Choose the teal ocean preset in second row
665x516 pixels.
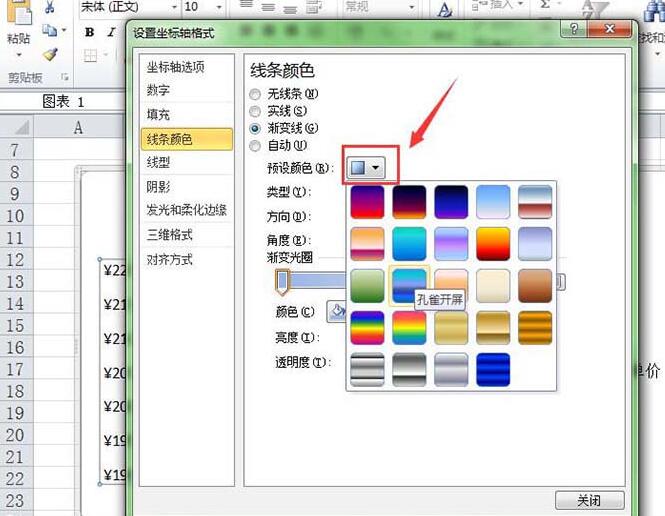point(409,244)
